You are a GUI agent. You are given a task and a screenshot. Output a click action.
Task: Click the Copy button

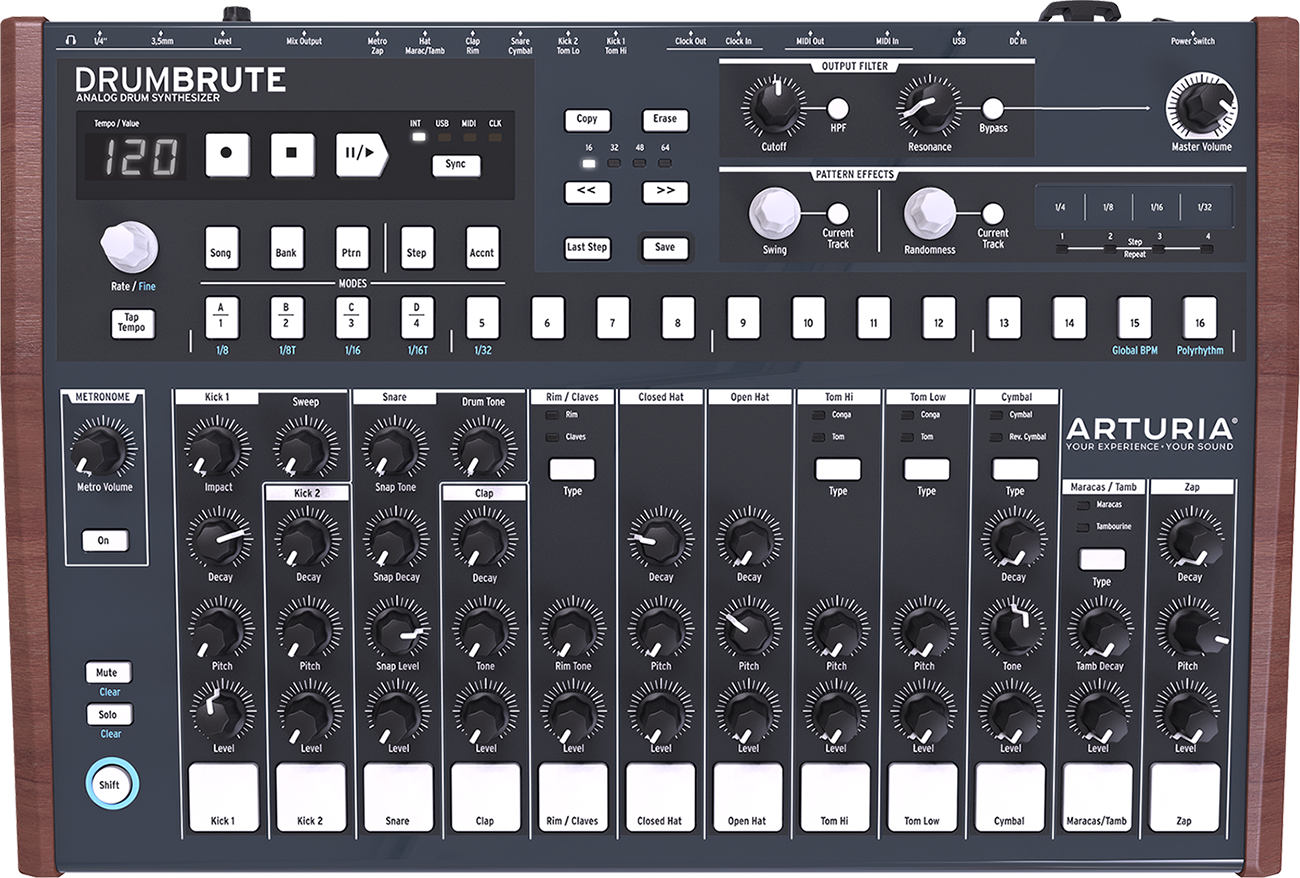point(587,120)
